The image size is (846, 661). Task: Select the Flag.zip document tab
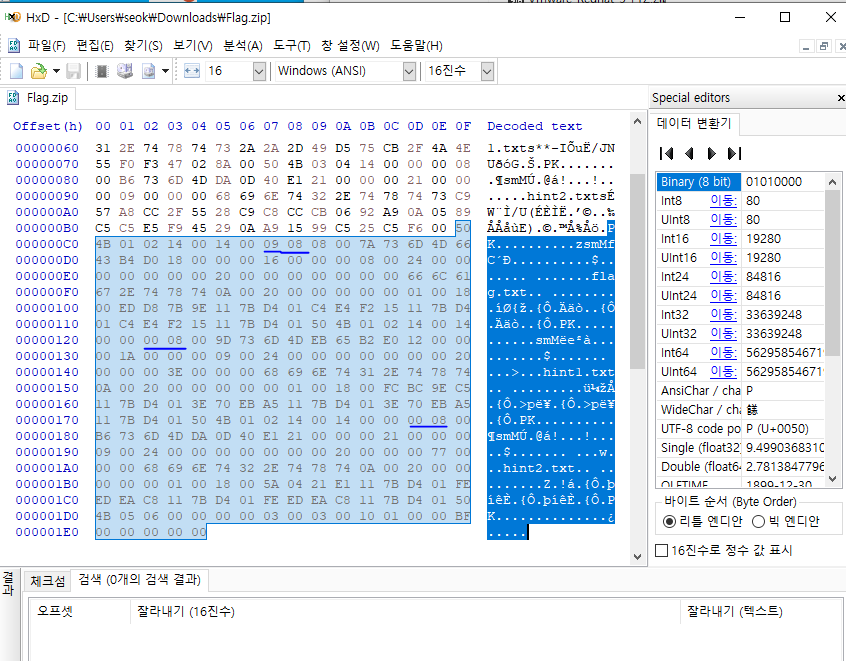(x=39, y=98)
